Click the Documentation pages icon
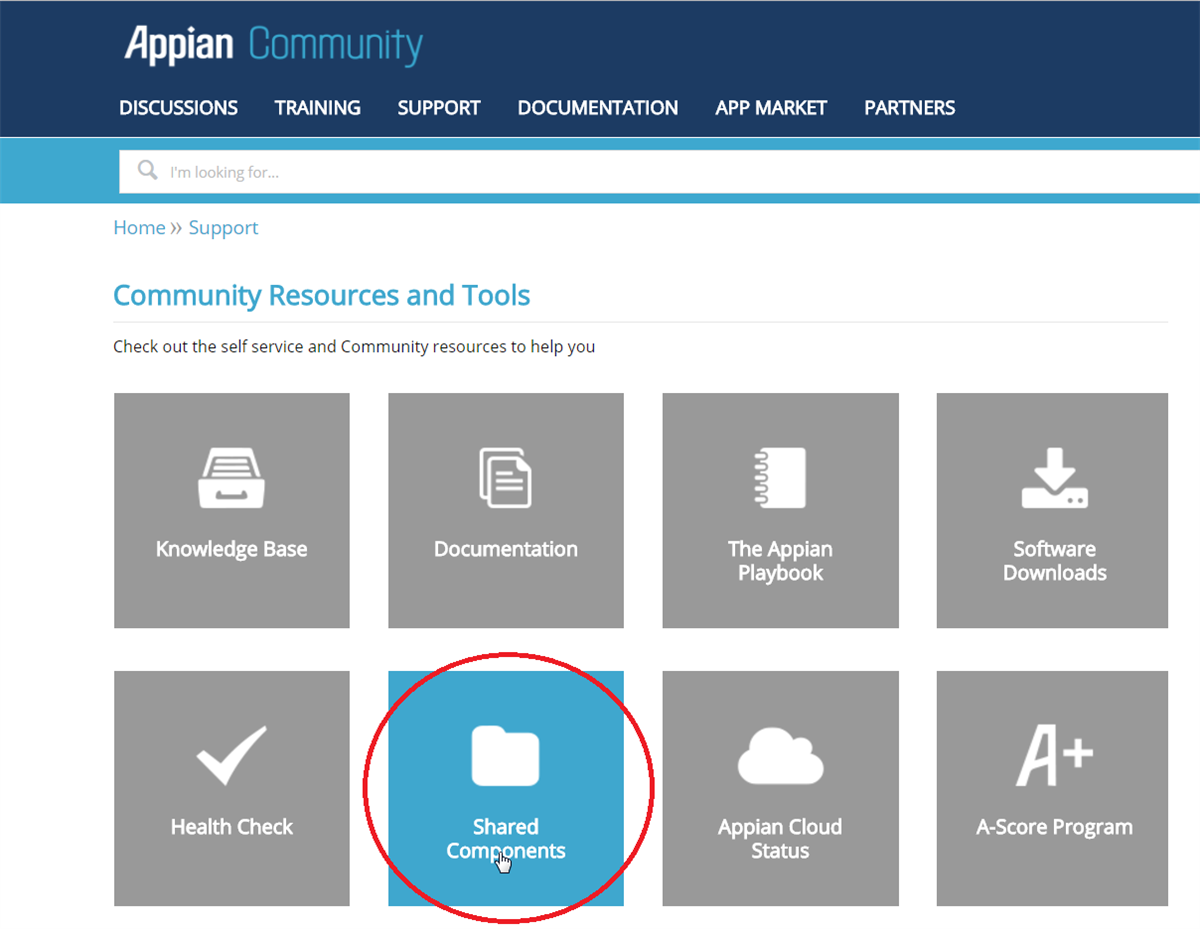Image resolution: width=1200 pixels, height=929 pixels. (505, 478)
